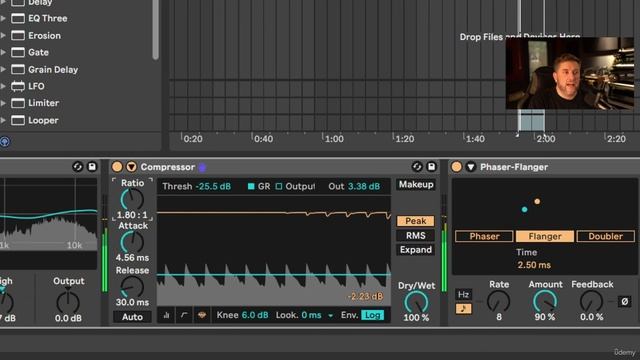Image resolution: width=640 pixels, height=360 pixels.
Task: Switch Compressor to transfer curve view icon
Action: coord(184,315)
